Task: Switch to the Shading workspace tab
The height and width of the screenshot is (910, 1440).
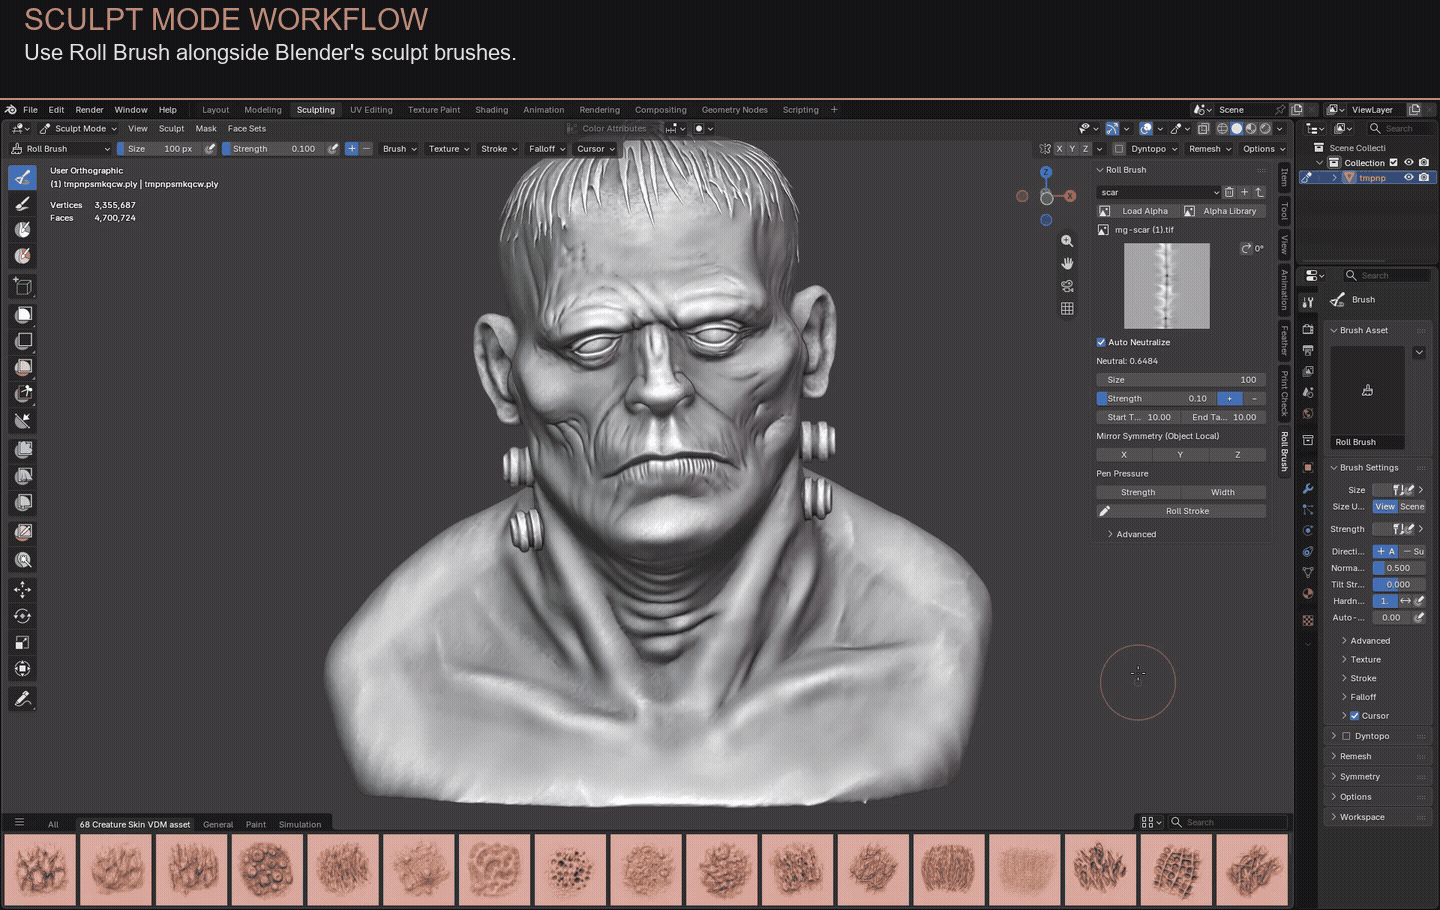Action: pos(491,110)
